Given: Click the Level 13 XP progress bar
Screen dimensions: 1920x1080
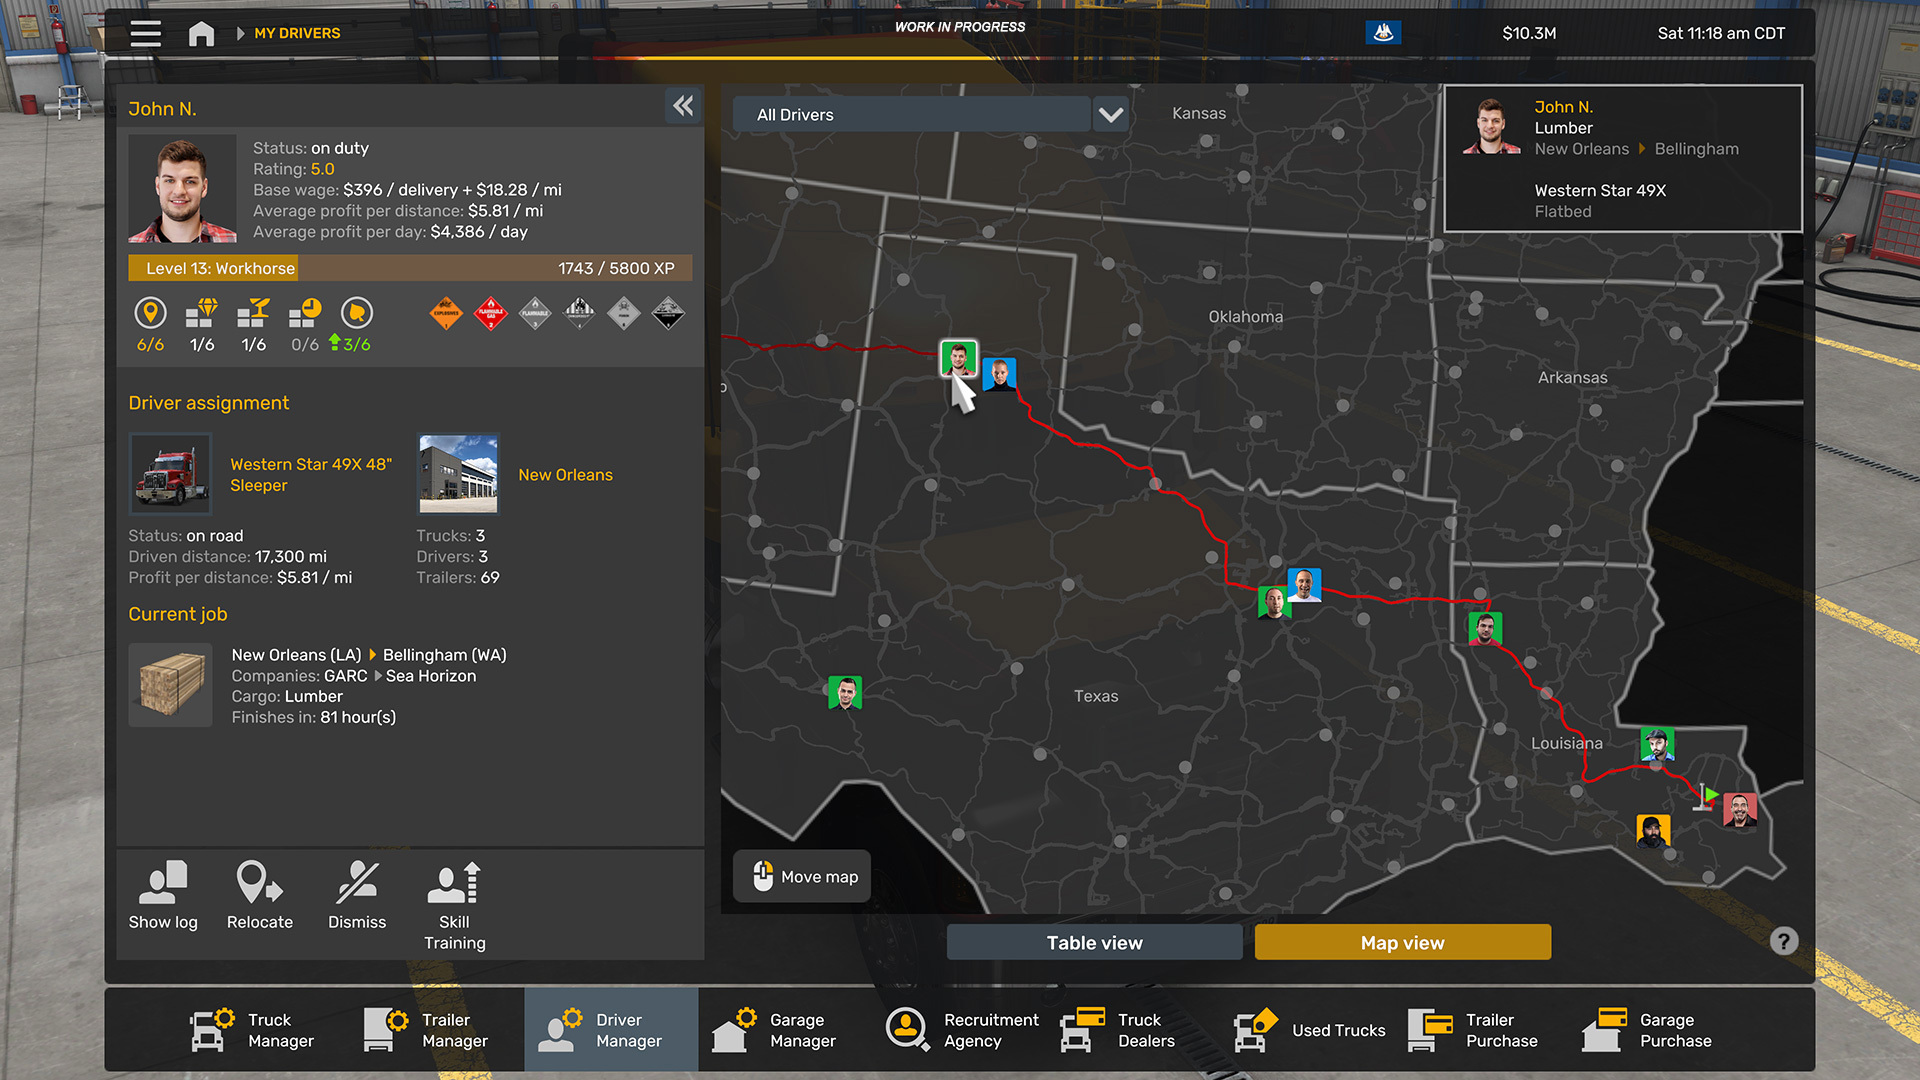Looking at the screenshot, I should [x=410, y=268].
